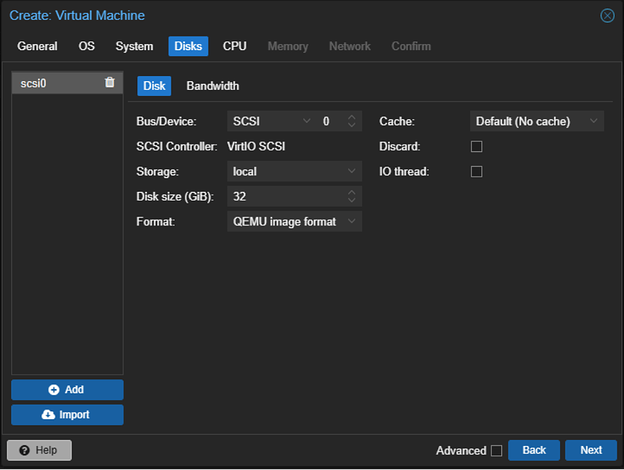Click the Add disk button
624x470 pixels.
click(x=67, y=390)
